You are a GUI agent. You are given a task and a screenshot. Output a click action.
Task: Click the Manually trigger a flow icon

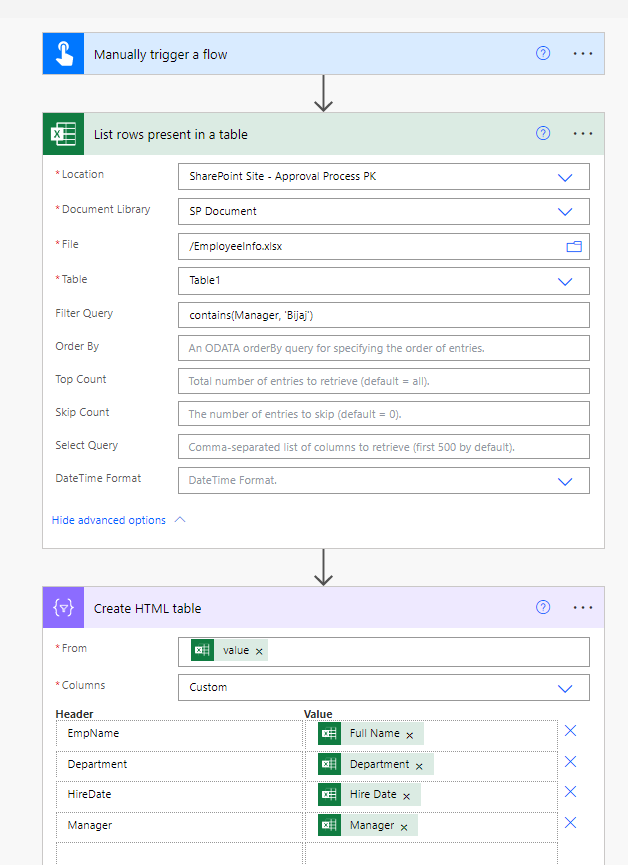[63, 54]
